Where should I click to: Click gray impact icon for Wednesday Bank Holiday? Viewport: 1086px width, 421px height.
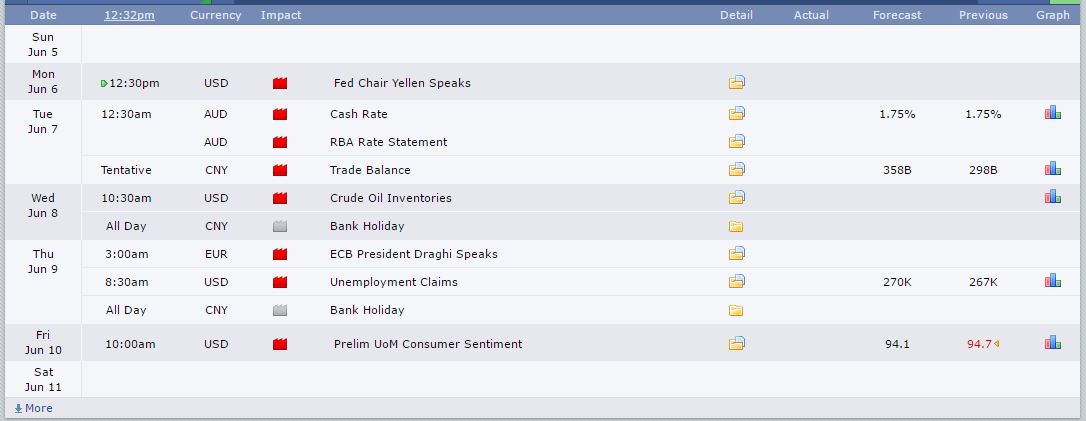click(x=280, y=226)
